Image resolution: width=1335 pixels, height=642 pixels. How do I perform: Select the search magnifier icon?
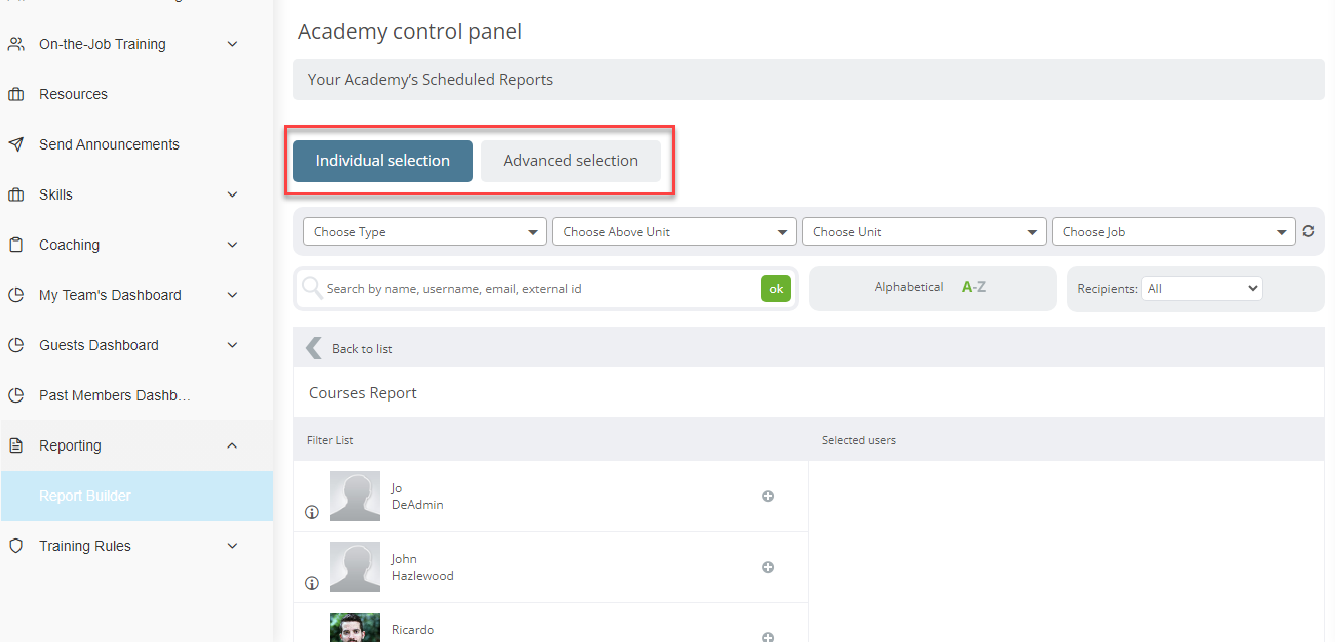click(x=311, y=288)
